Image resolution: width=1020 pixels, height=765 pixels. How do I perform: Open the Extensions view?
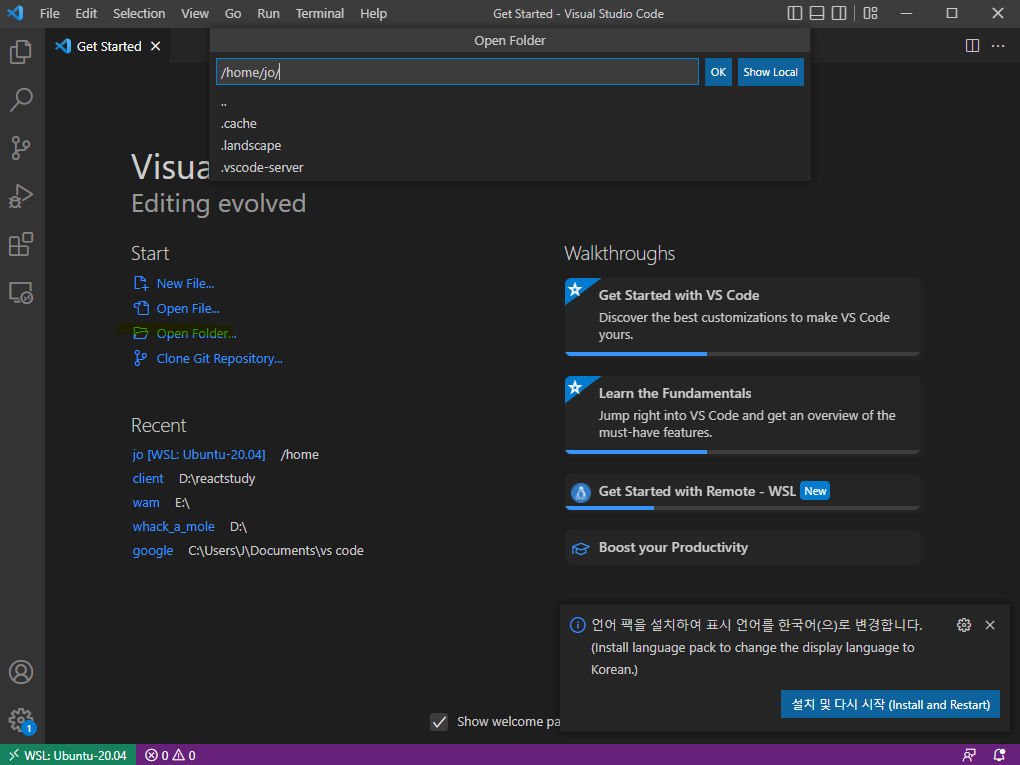coord(21,245)
